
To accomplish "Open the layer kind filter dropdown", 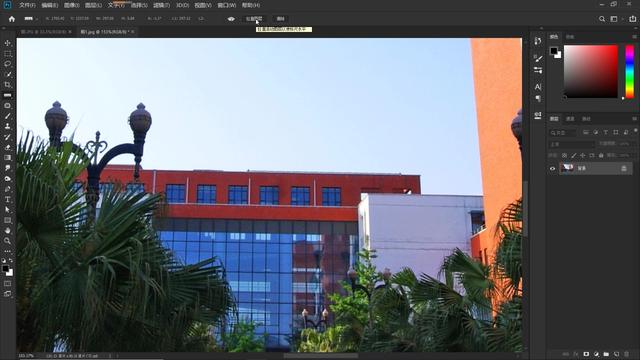I will [563, 133].
